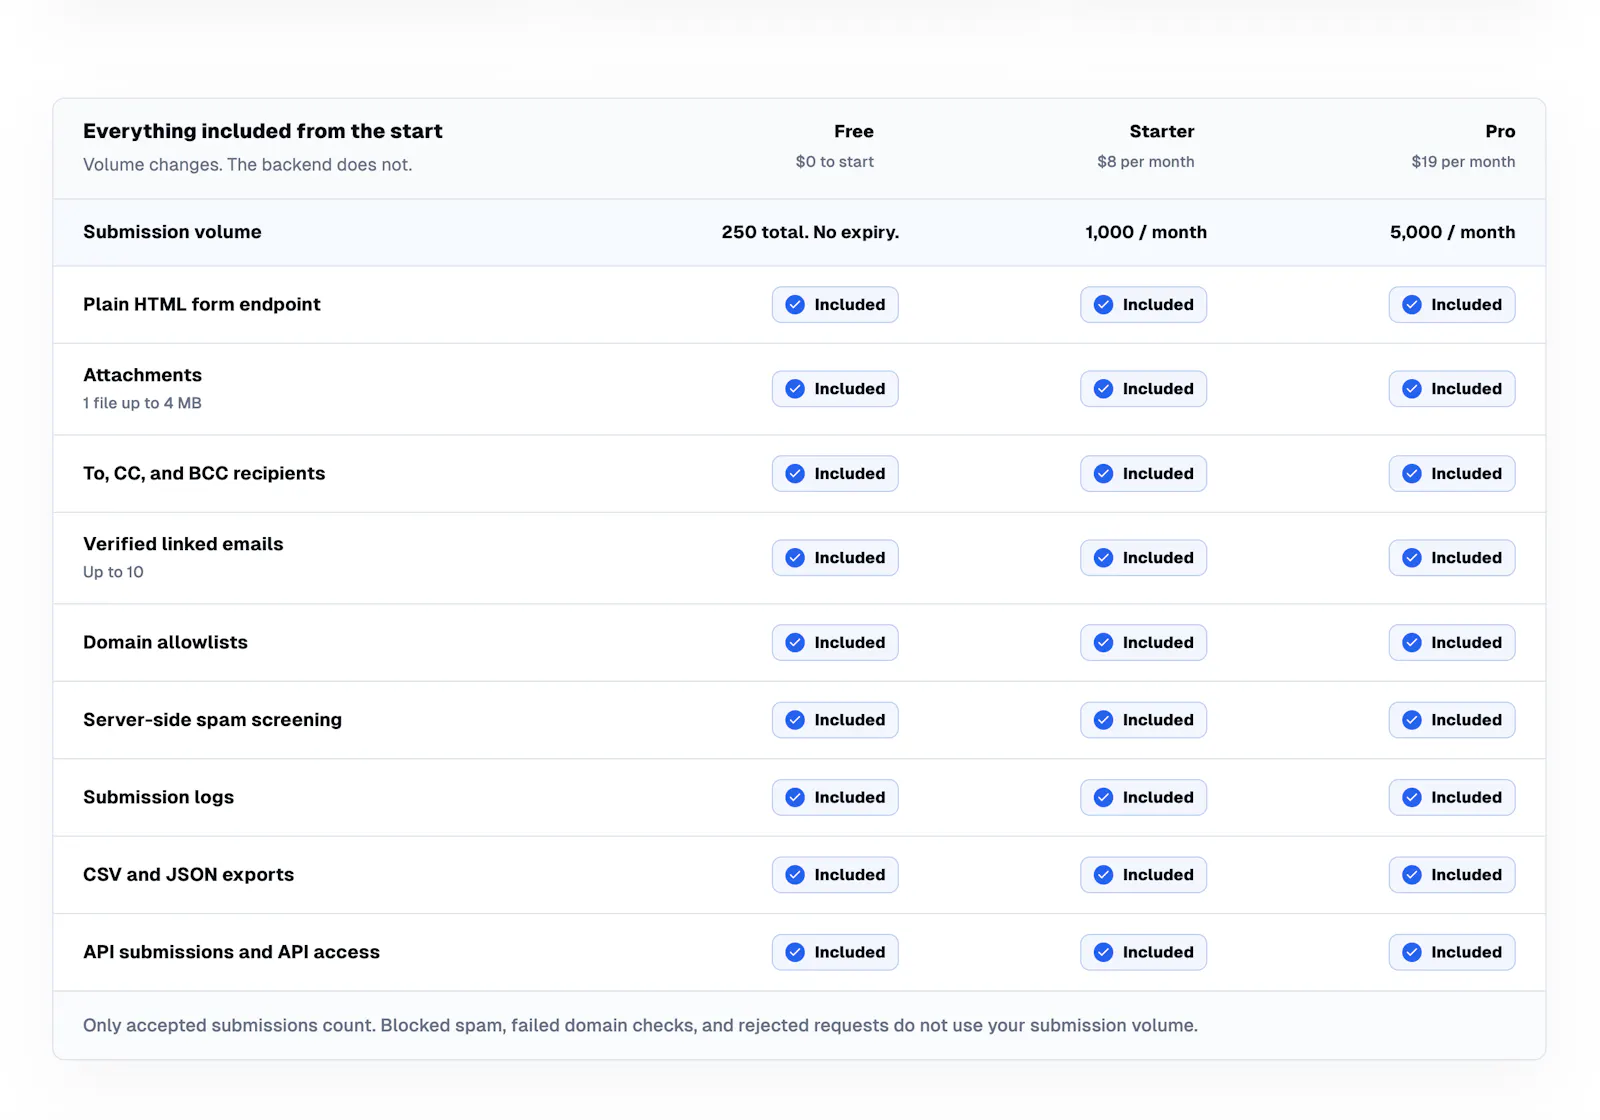Click the footnote about accepted submissions
Screen dimensions: 1600x1120
(x=640, y=1026)
